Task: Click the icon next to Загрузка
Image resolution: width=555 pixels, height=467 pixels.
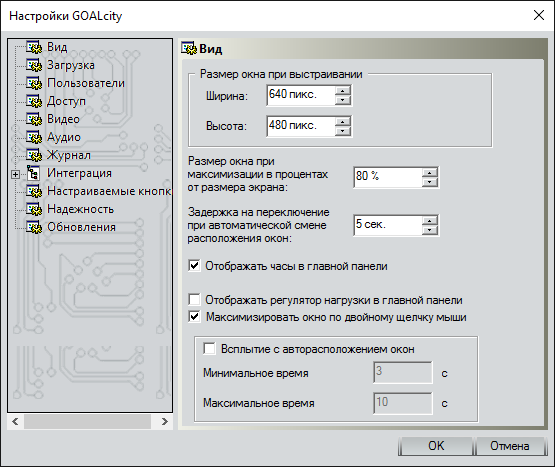Action: click(x=34, y=65)
